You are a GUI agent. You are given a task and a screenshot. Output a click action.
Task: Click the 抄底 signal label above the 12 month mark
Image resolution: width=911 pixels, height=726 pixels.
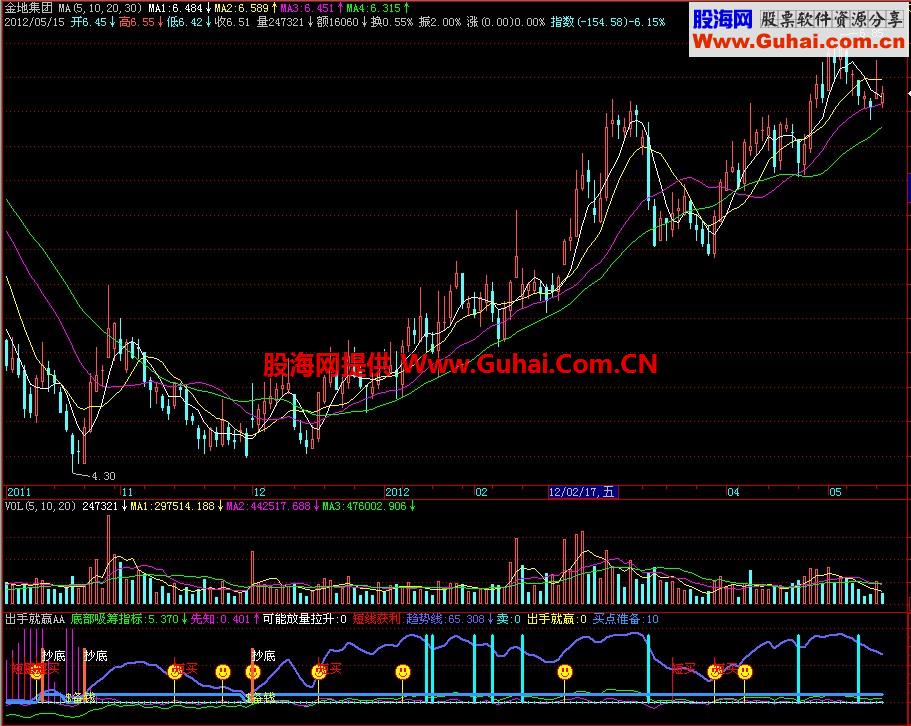(x=264, y=656)
